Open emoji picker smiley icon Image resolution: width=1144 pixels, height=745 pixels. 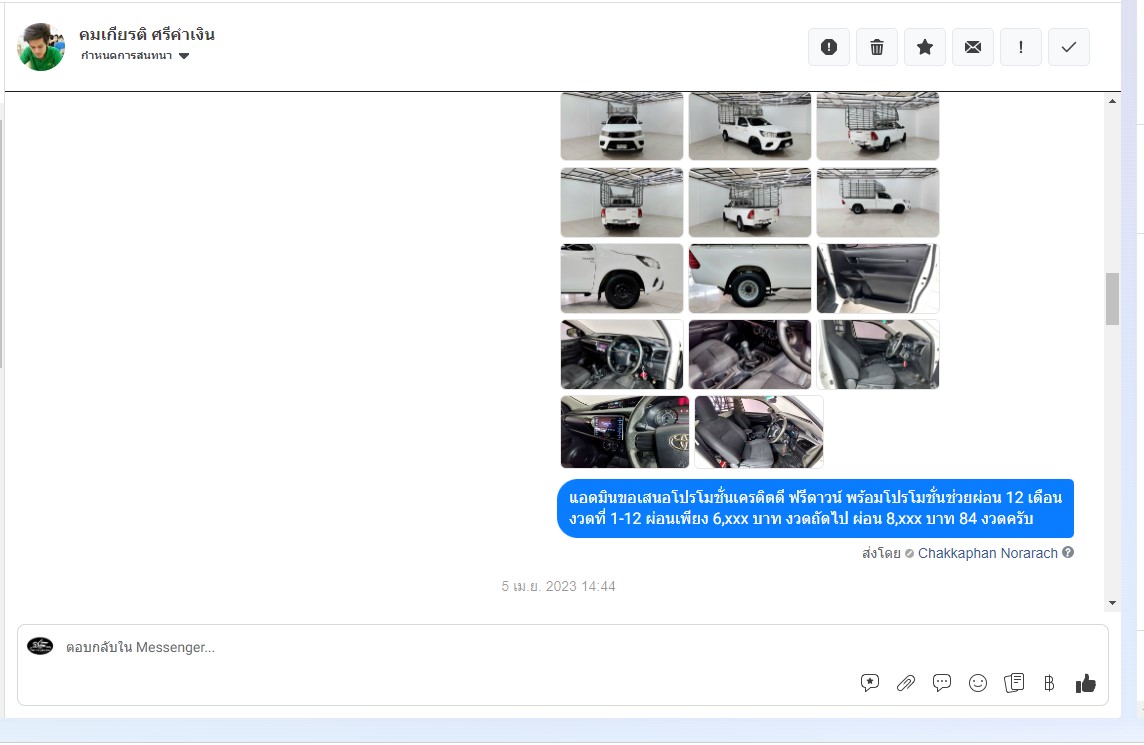[978, 683]
